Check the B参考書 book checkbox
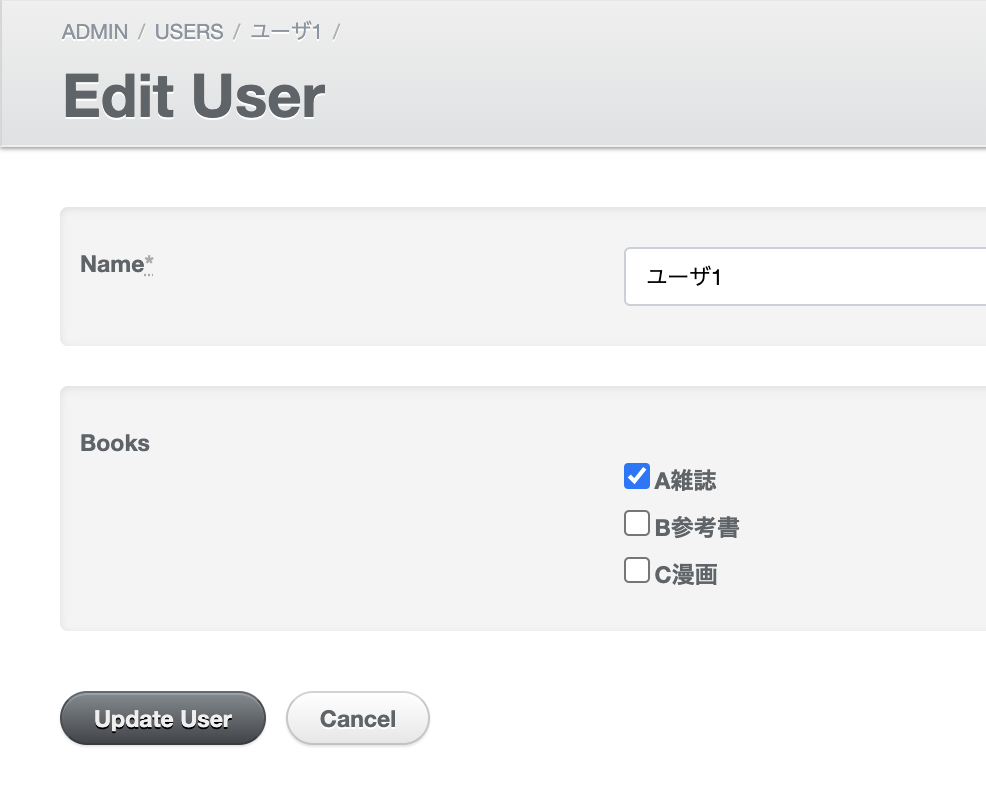The image size is (986, 810). [x=636, y=523]
